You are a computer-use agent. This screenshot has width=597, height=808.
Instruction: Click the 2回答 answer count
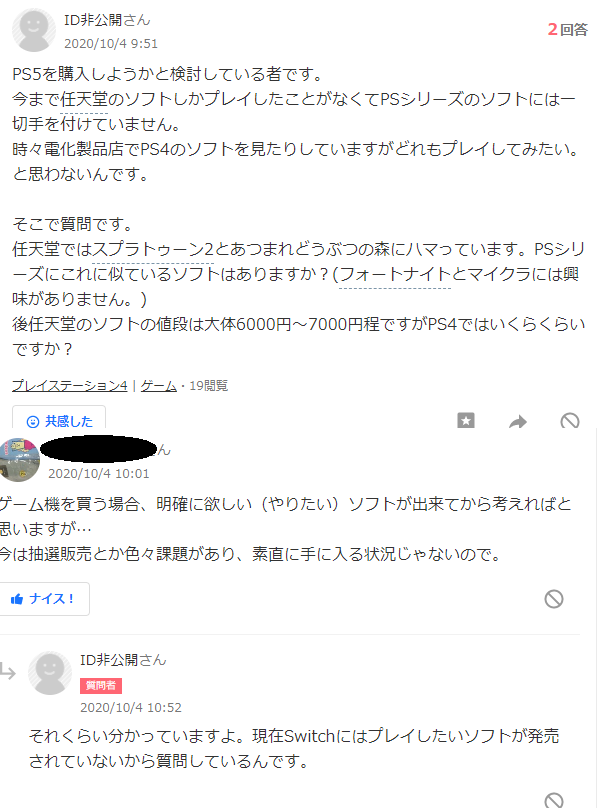click(x=567, y=29)
